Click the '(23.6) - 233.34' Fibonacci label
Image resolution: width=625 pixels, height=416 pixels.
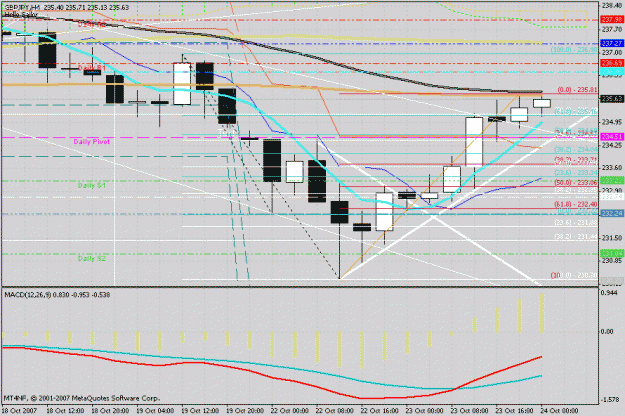tap(576, 173)
